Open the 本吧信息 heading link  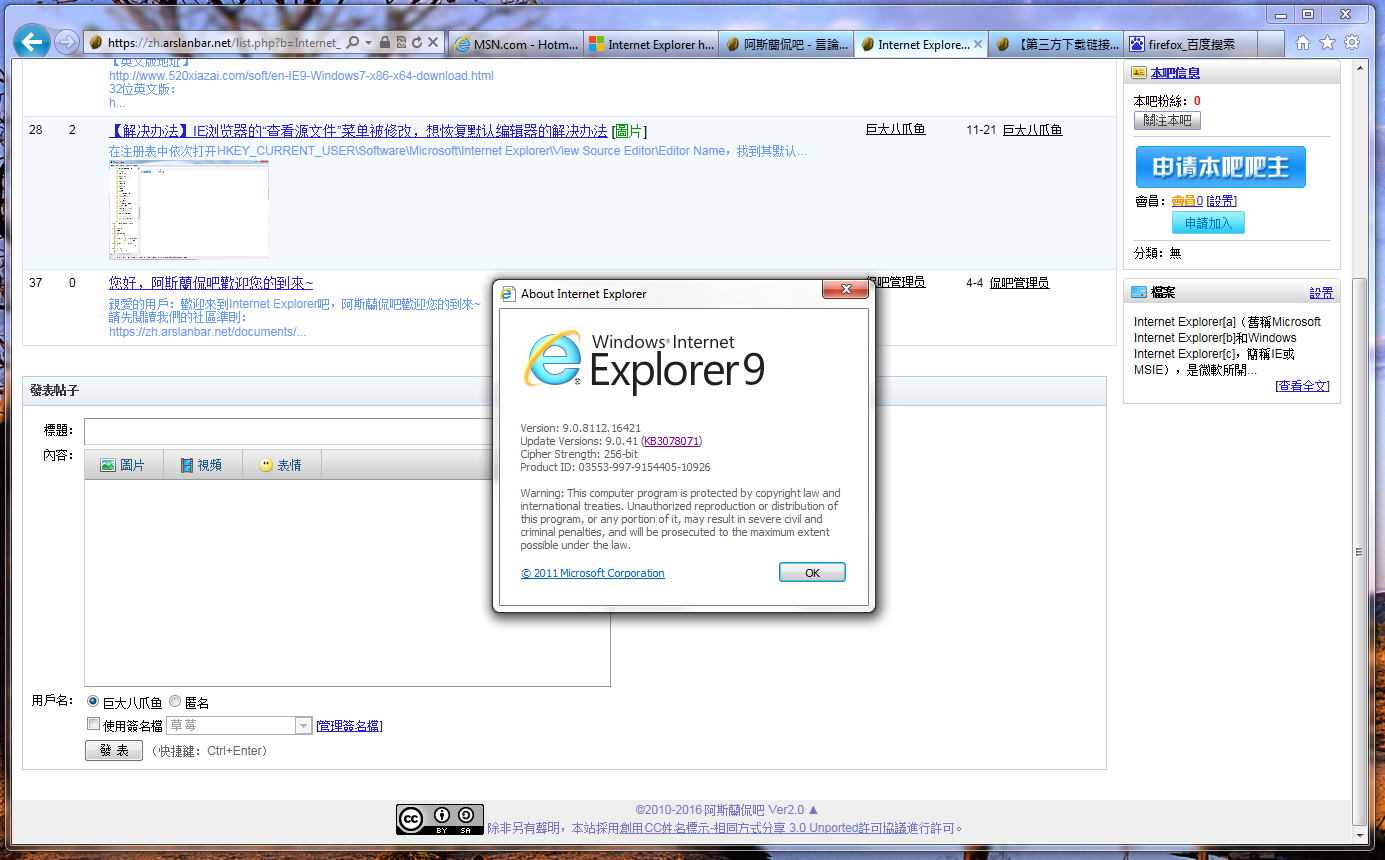[x=1175, y=73]
